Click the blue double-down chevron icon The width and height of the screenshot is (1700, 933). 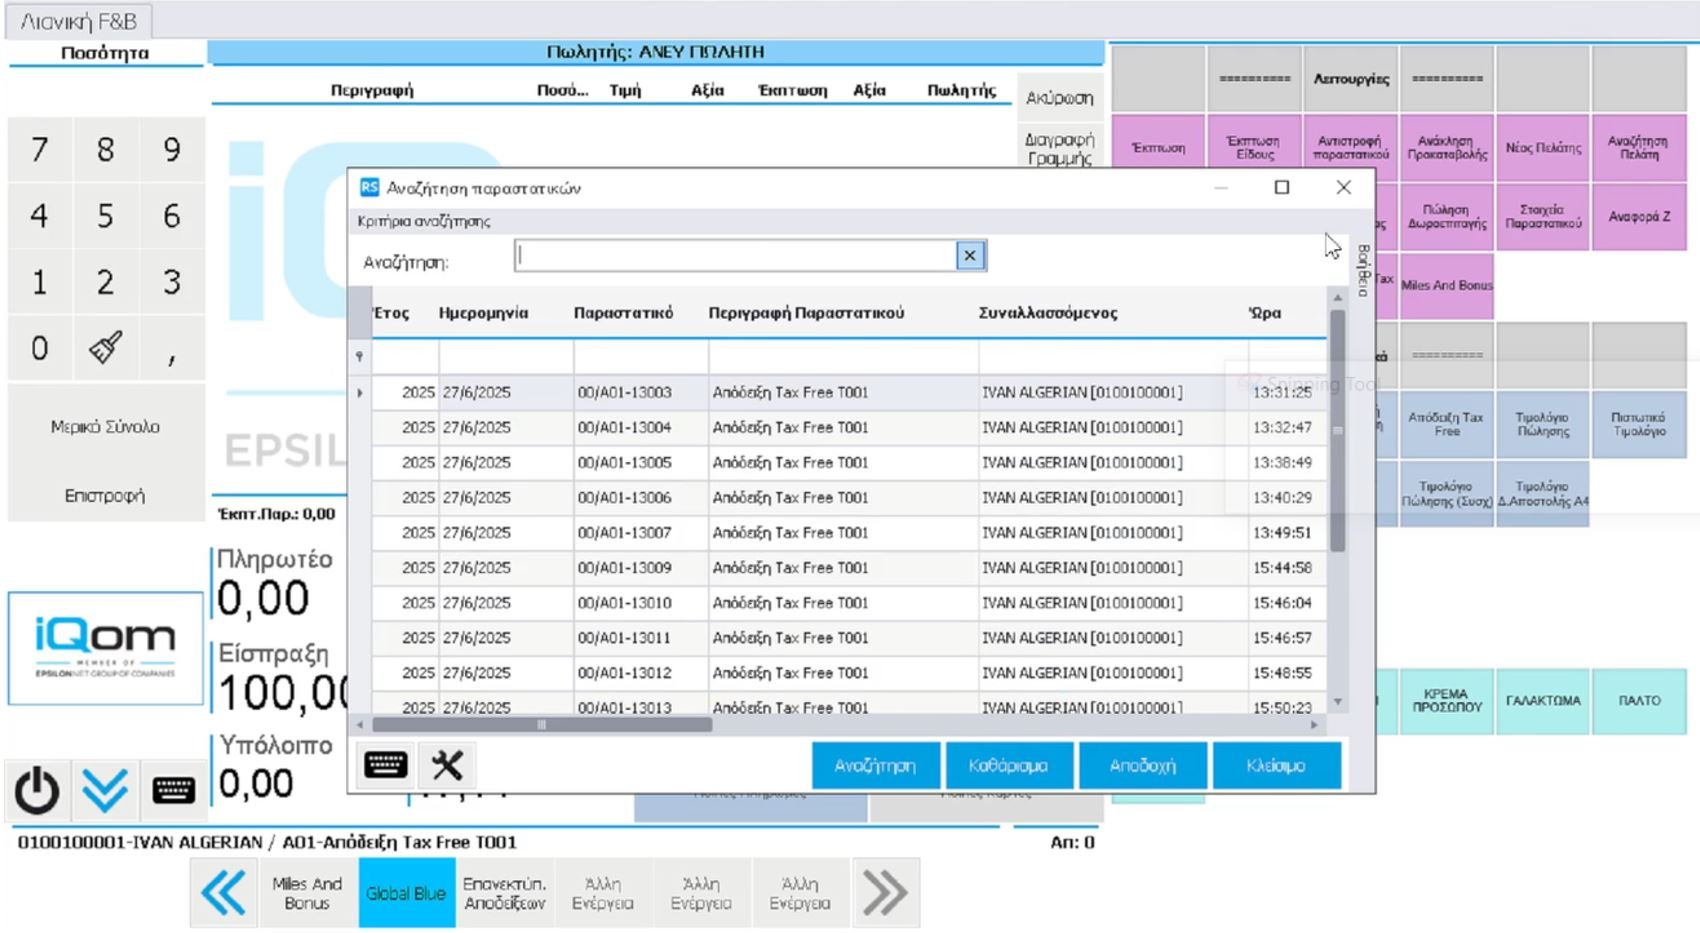[105, 790]
